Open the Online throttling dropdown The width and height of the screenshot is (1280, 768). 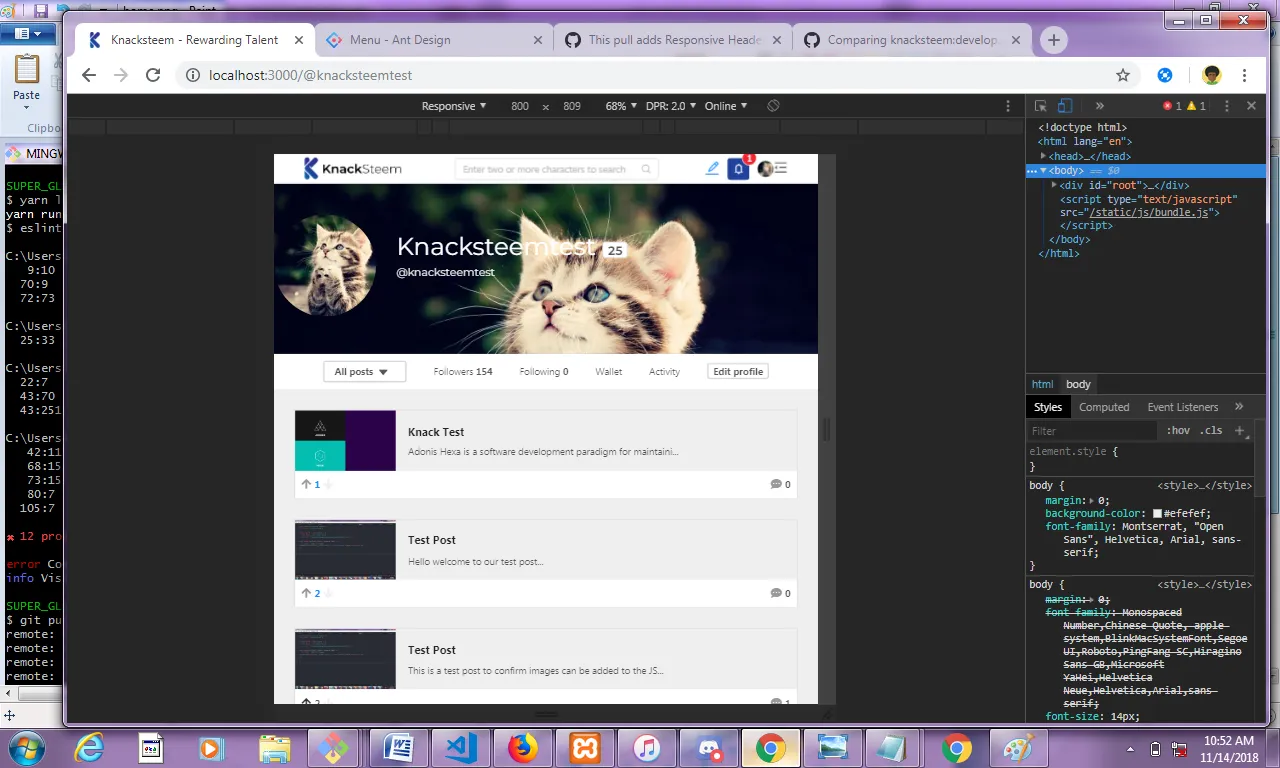(726, 106)
